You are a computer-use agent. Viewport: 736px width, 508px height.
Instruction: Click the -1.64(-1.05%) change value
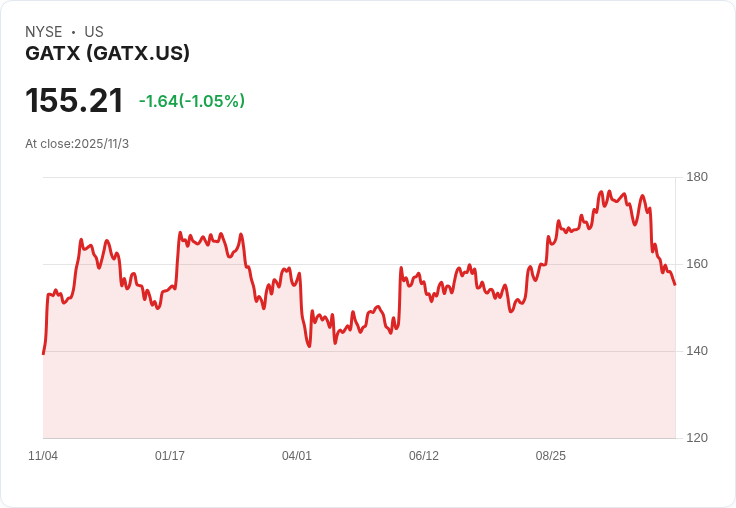pos(192,101)
